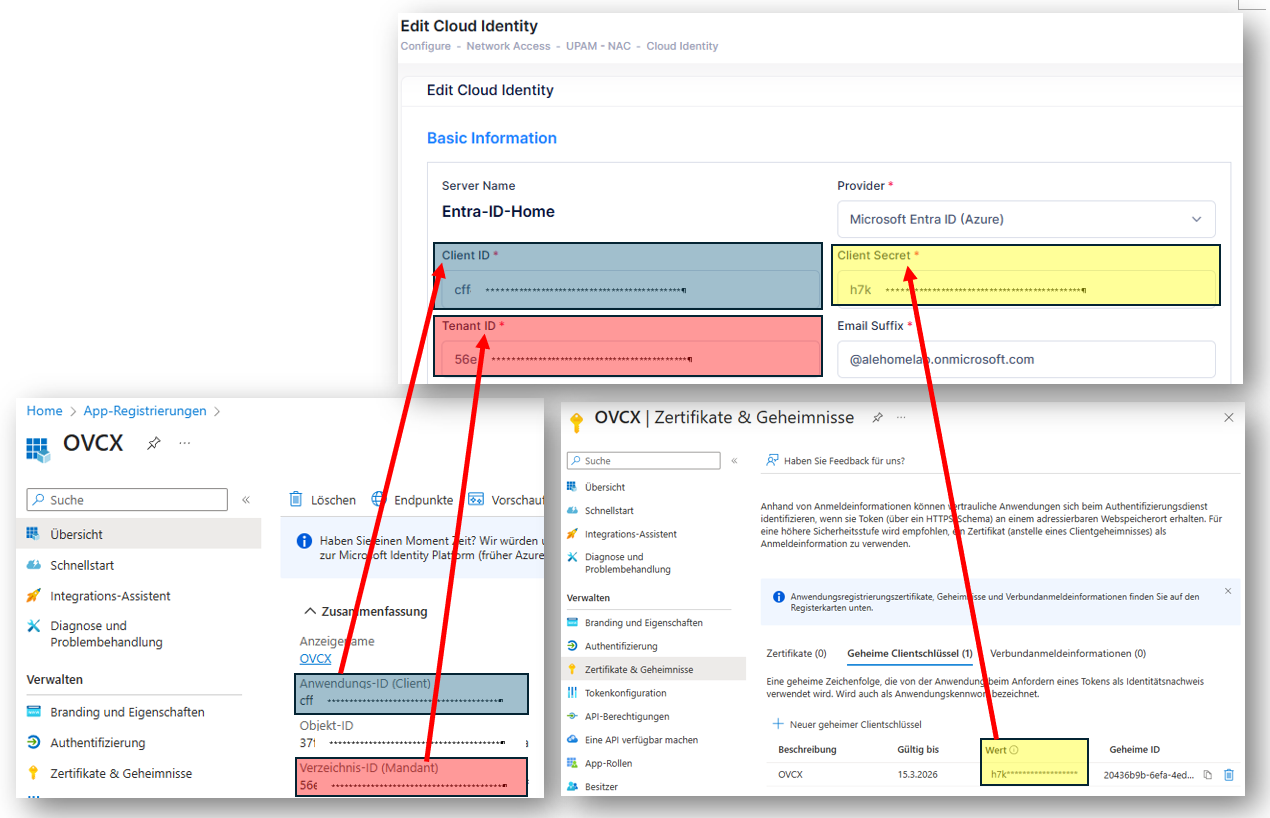
Task: Open Tokenkonfiguration in the sidebar
Action: (x=625, y=693)
